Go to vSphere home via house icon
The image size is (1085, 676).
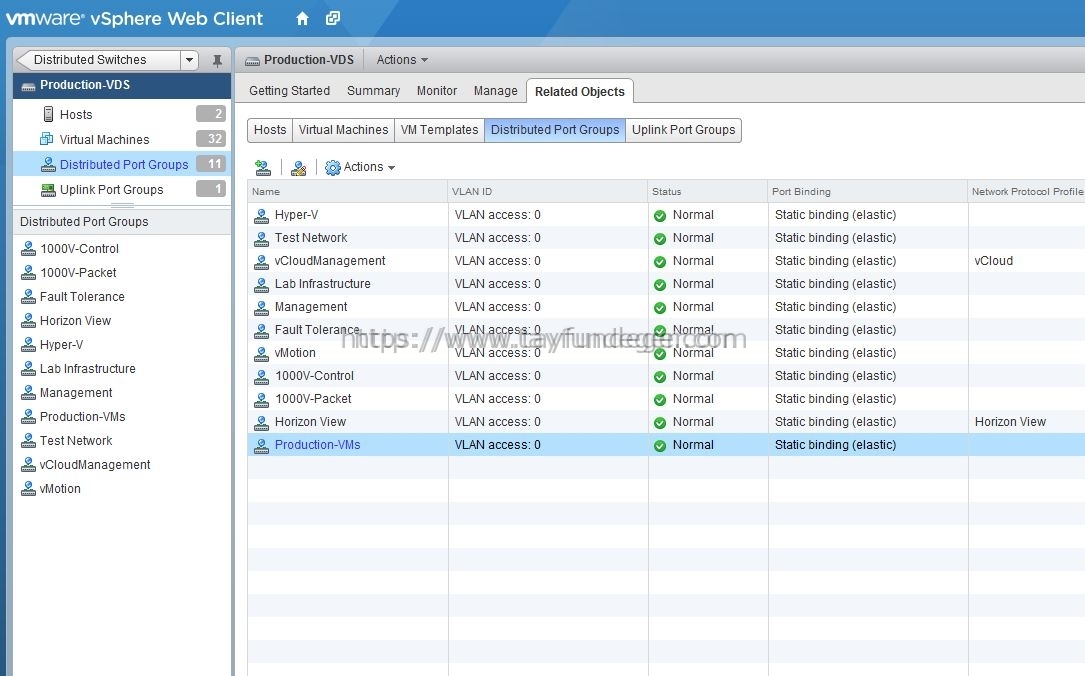(302, 19)
